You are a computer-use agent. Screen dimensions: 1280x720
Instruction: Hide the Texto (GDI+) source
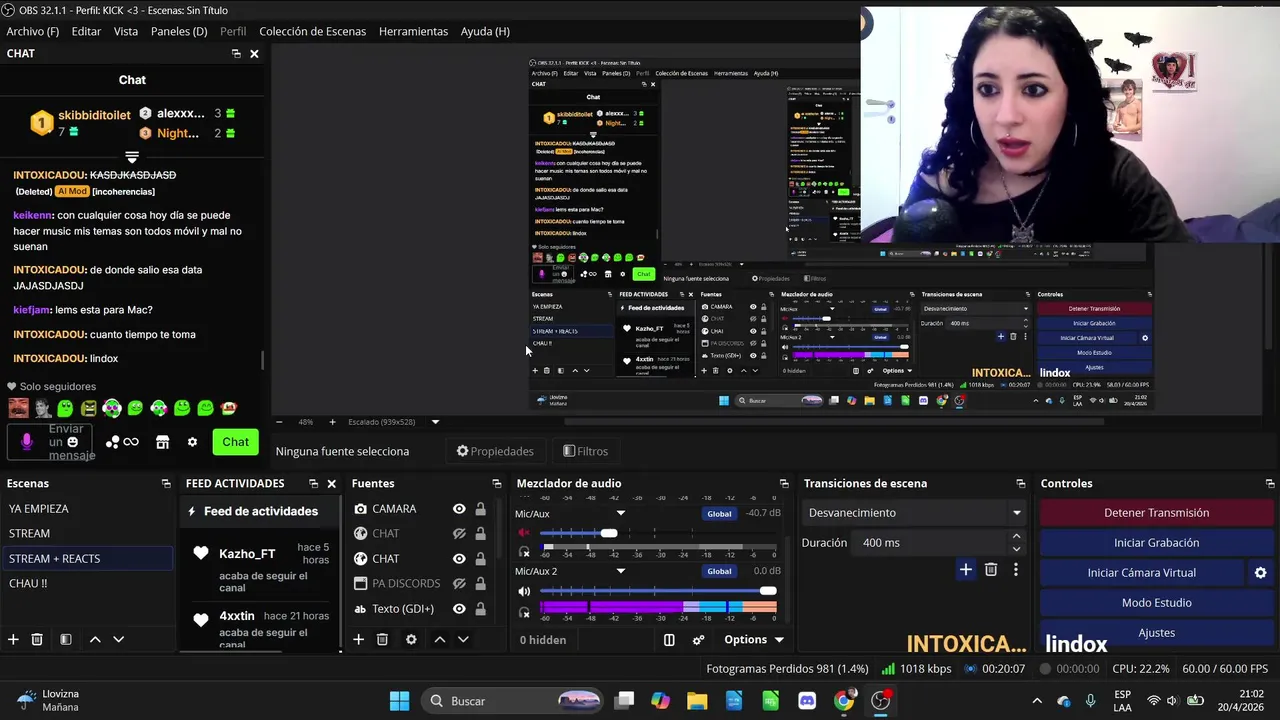click(x=459, y=609)
